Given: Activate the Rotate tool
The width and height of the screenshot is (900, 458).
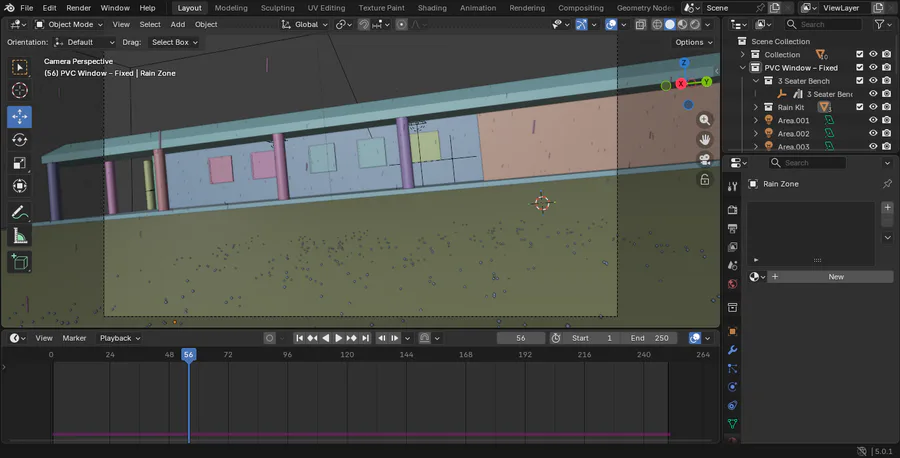Looking at the screenshot, I should pos(20,140).
